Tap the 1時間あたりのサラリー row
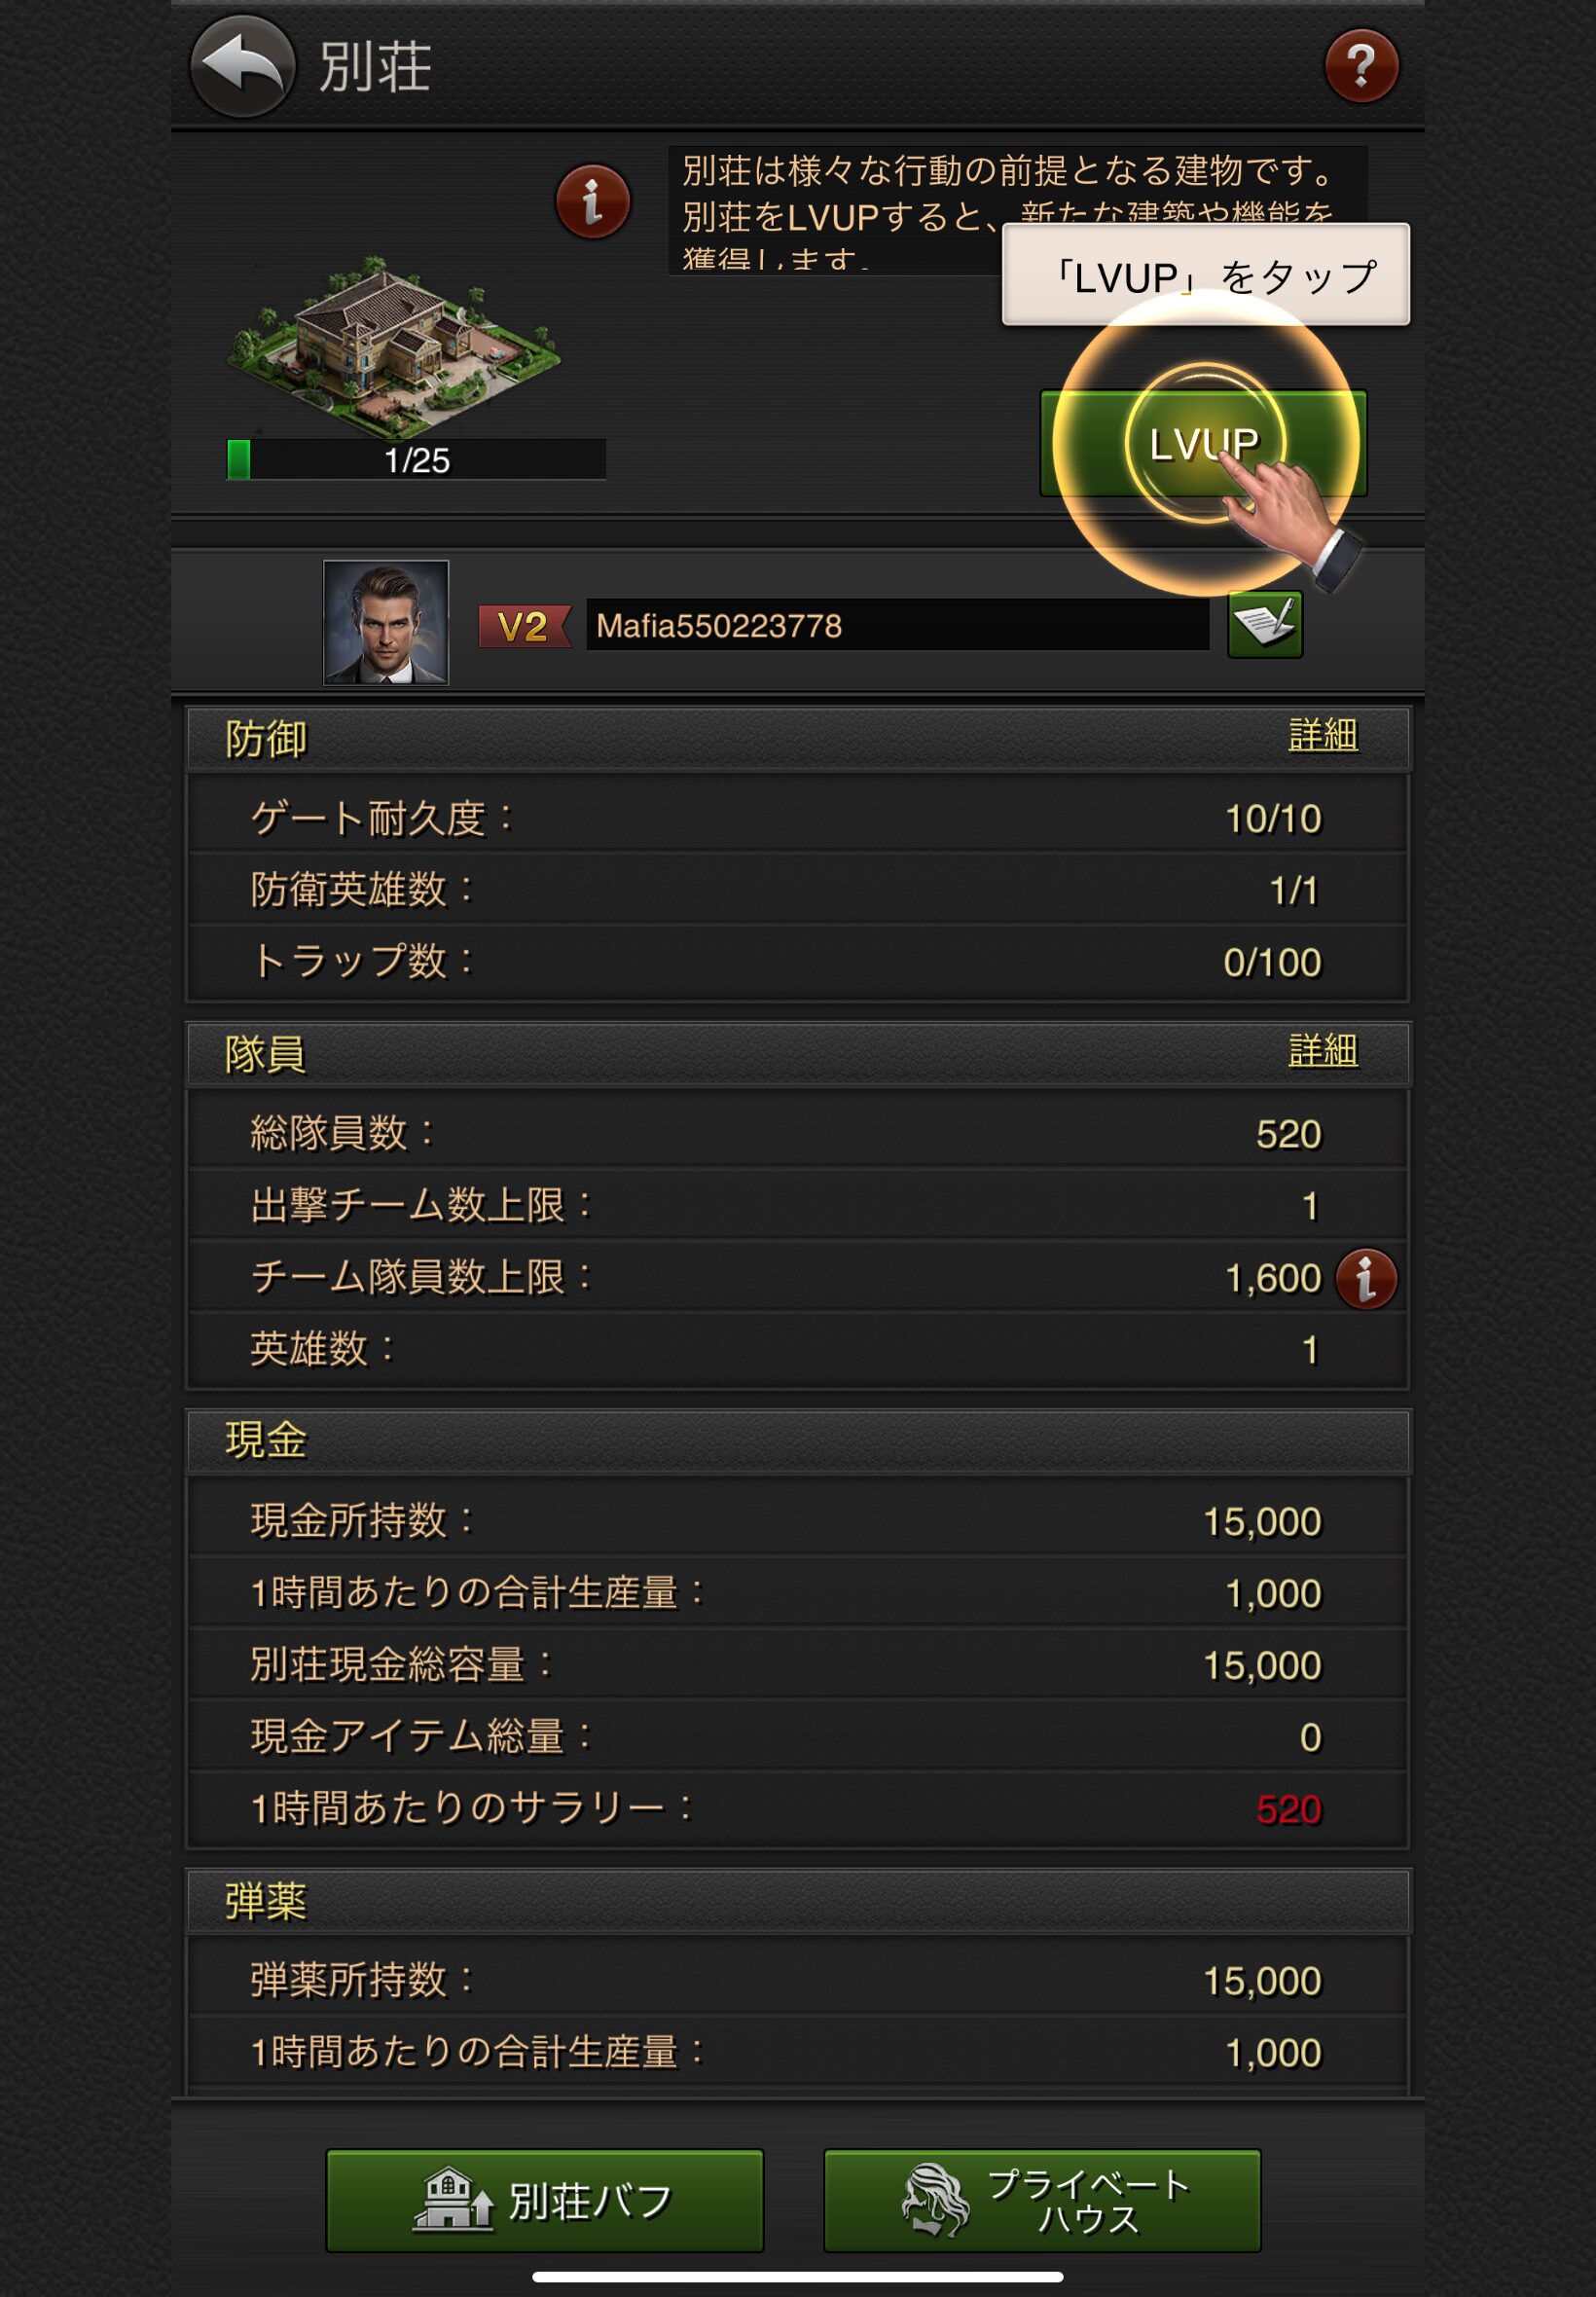 pos(798,1809)
